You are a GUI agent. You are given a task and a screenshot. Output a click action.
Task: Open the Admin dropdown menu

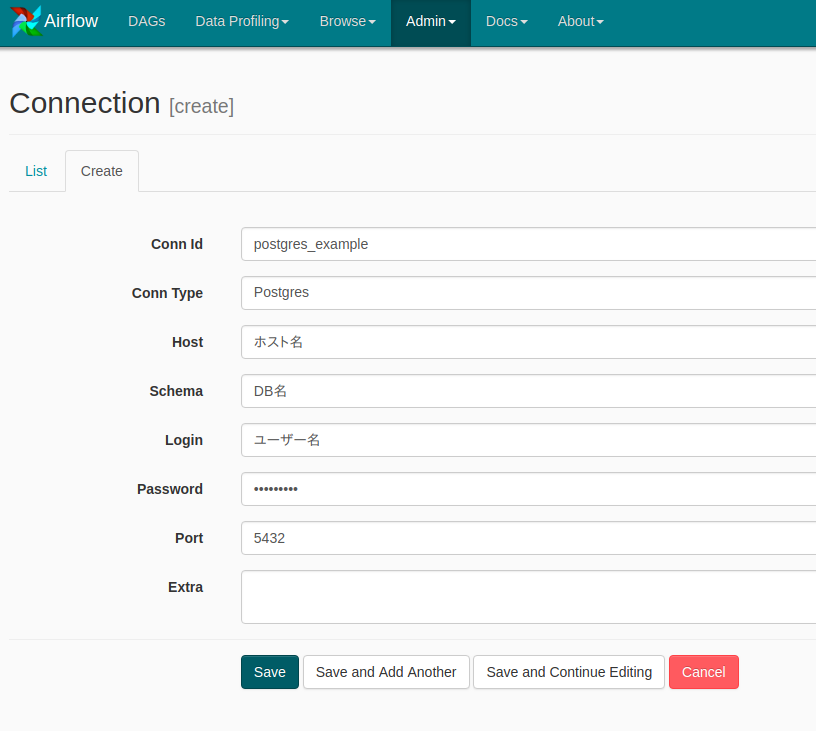tap(430, 21)
